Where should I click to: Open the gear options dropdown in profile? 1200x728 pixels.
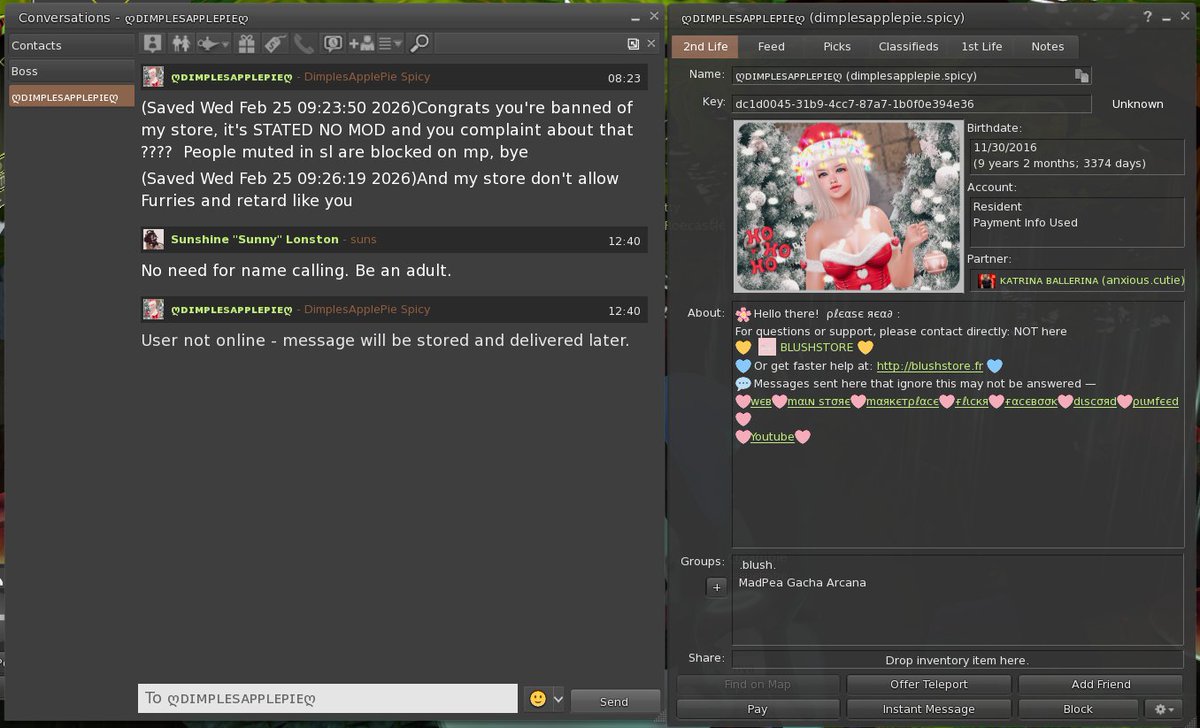click(1164, 709)
